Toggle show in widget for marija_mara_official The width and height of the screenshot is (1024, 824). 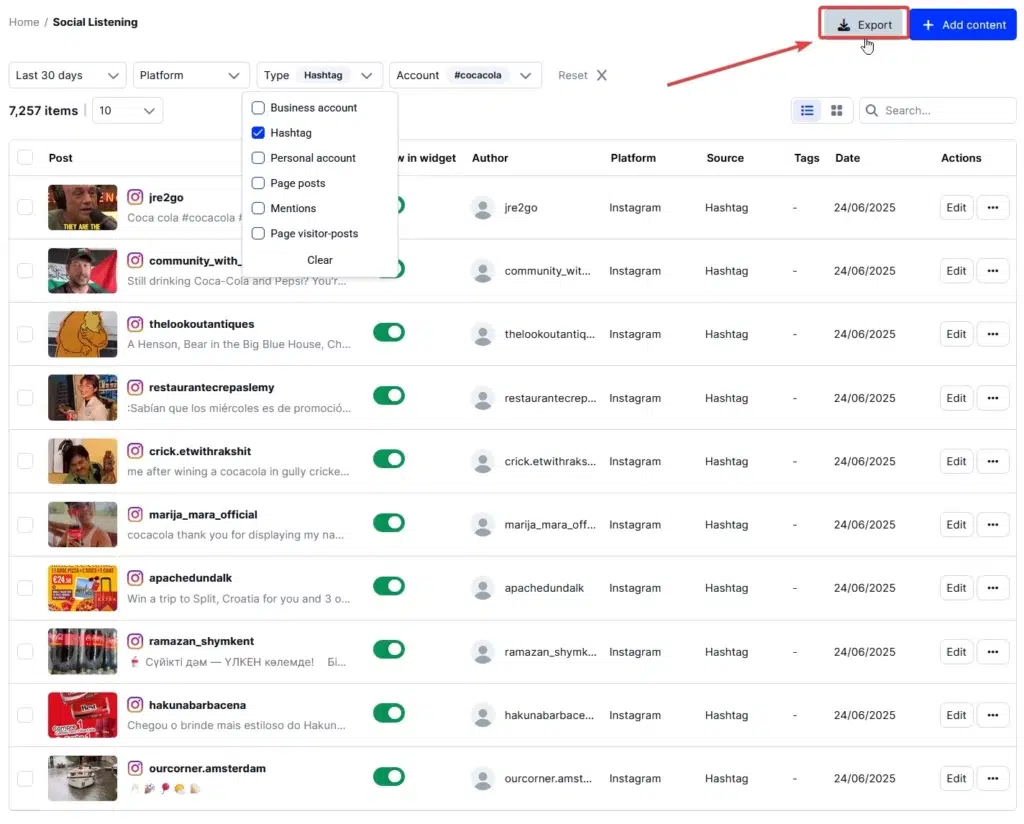click(389, 522)
